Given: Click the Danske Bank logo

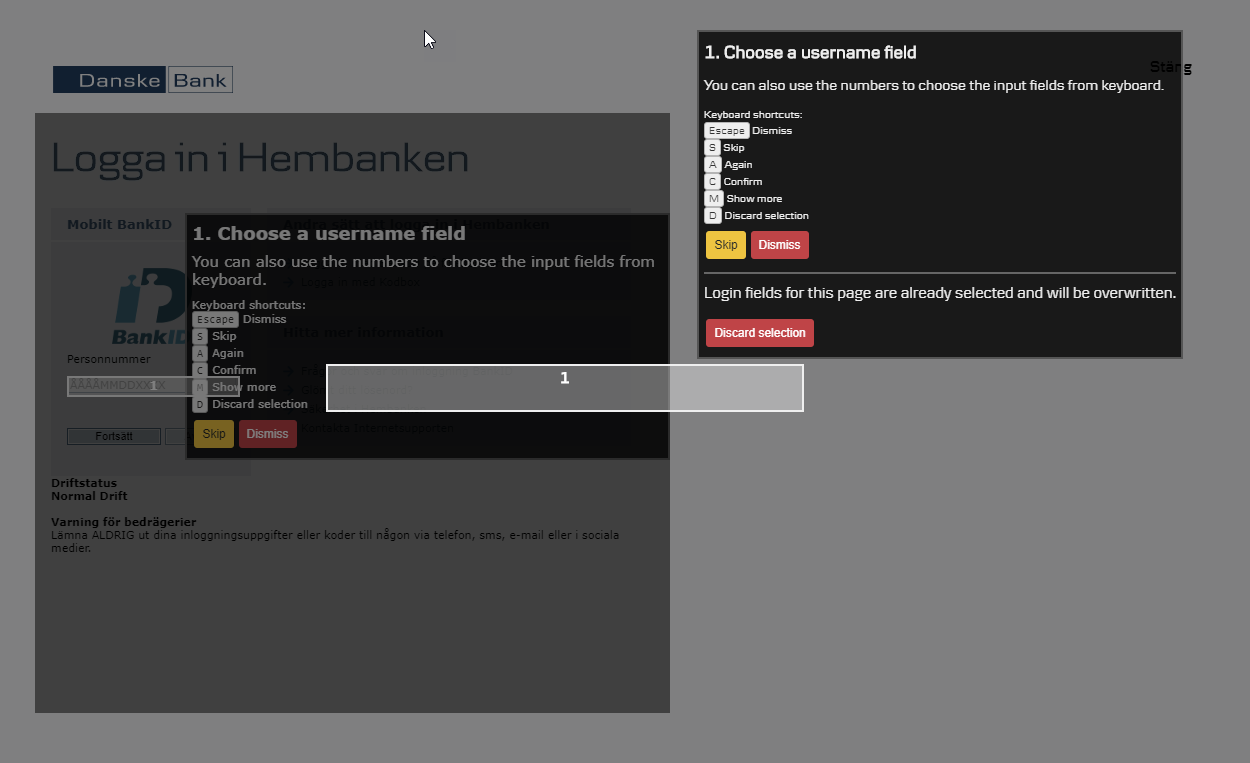Looking at the screenshot, I should [142, 79].
